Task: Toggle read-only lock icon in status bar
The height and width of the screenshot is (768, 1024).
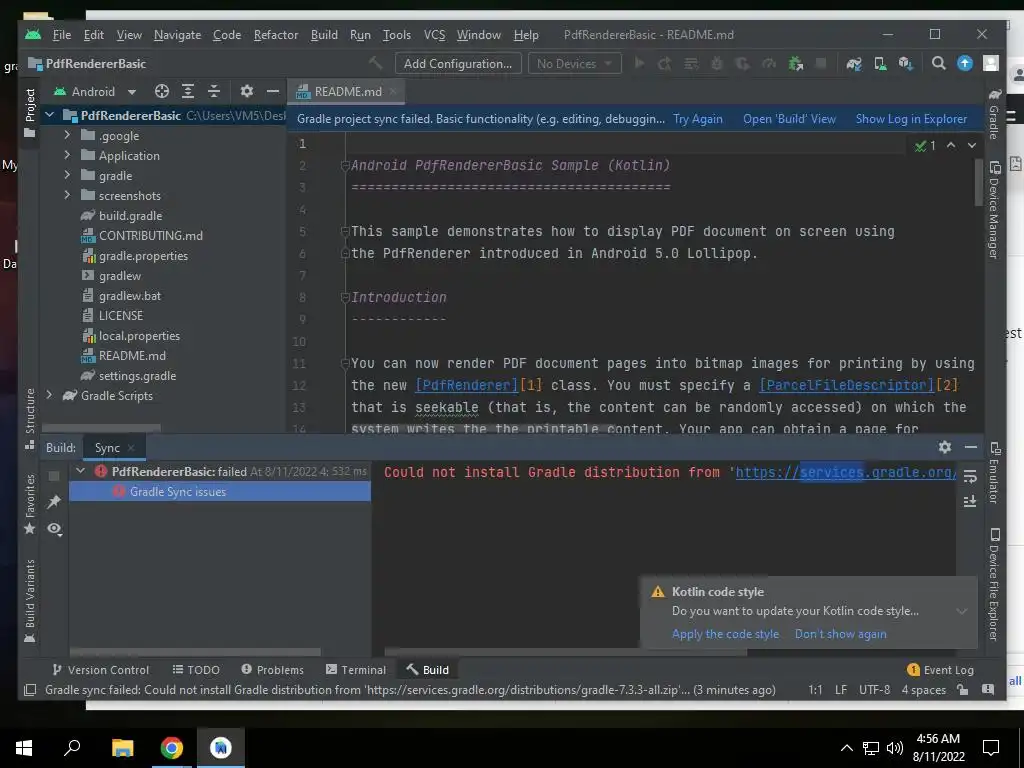Action: [x=962, y=690]
